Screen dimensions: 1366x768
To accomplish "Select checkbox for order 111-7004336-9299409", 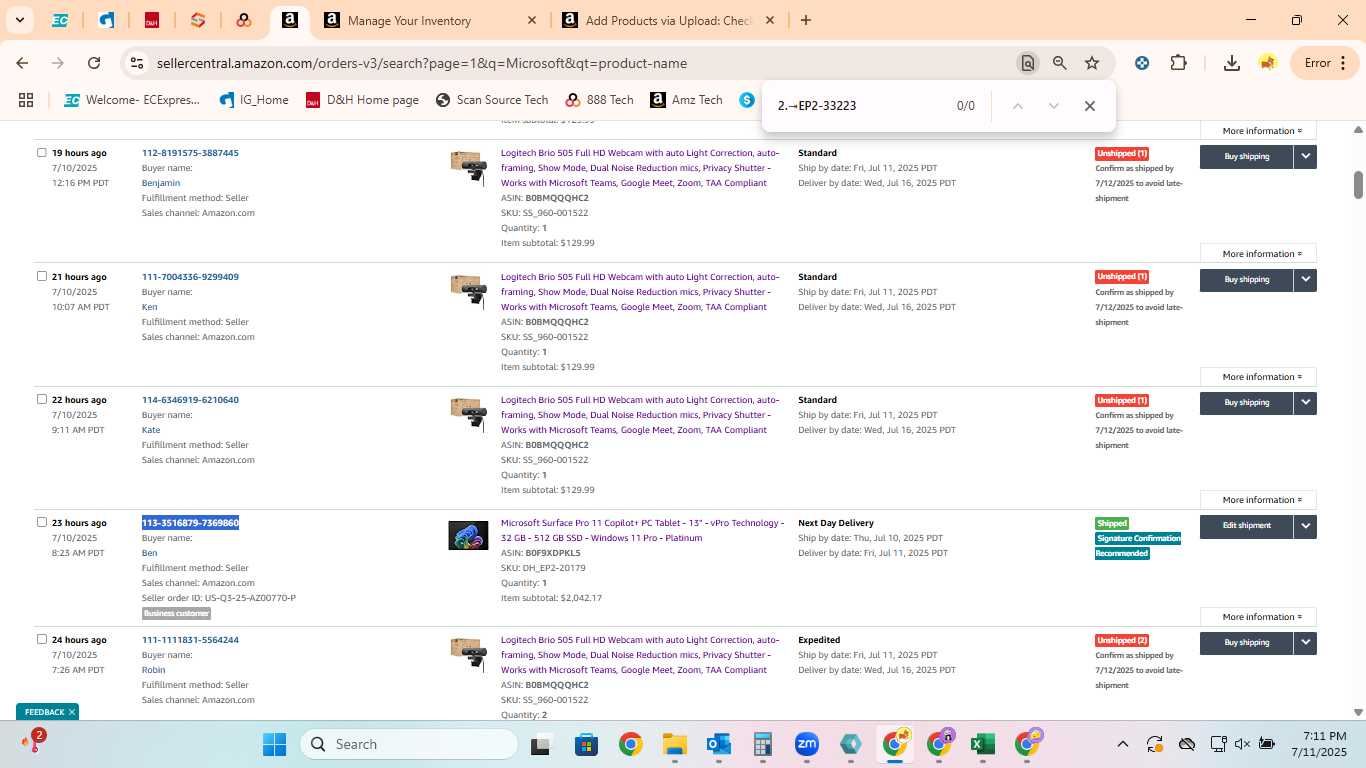I will (x=42, y=276).
